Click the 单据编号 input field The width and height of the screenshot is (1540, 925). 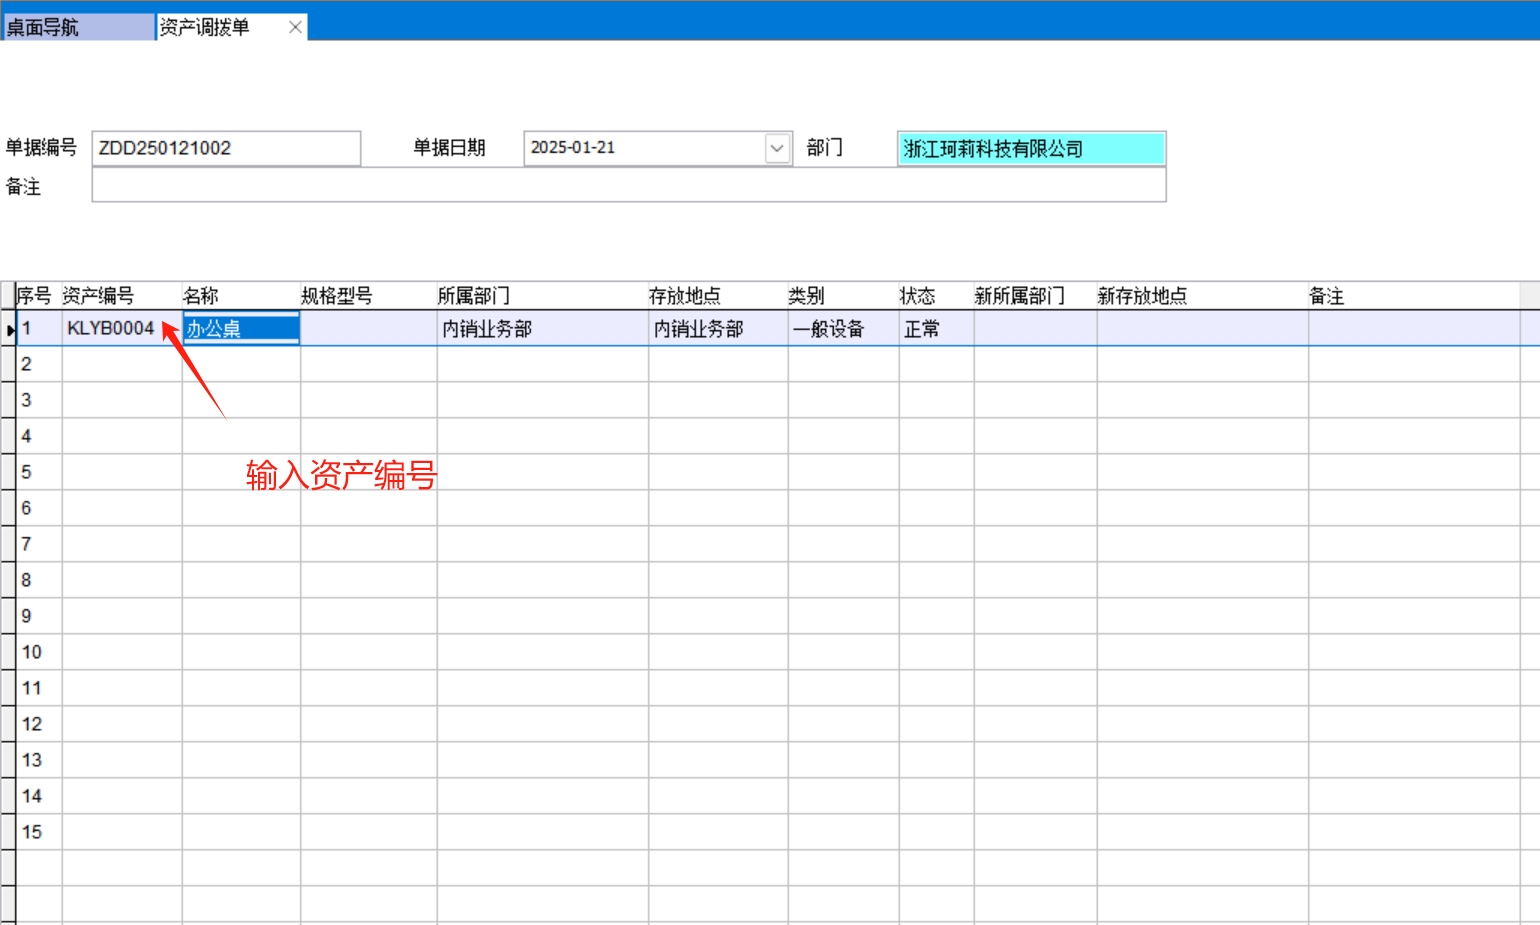(226, 148)
